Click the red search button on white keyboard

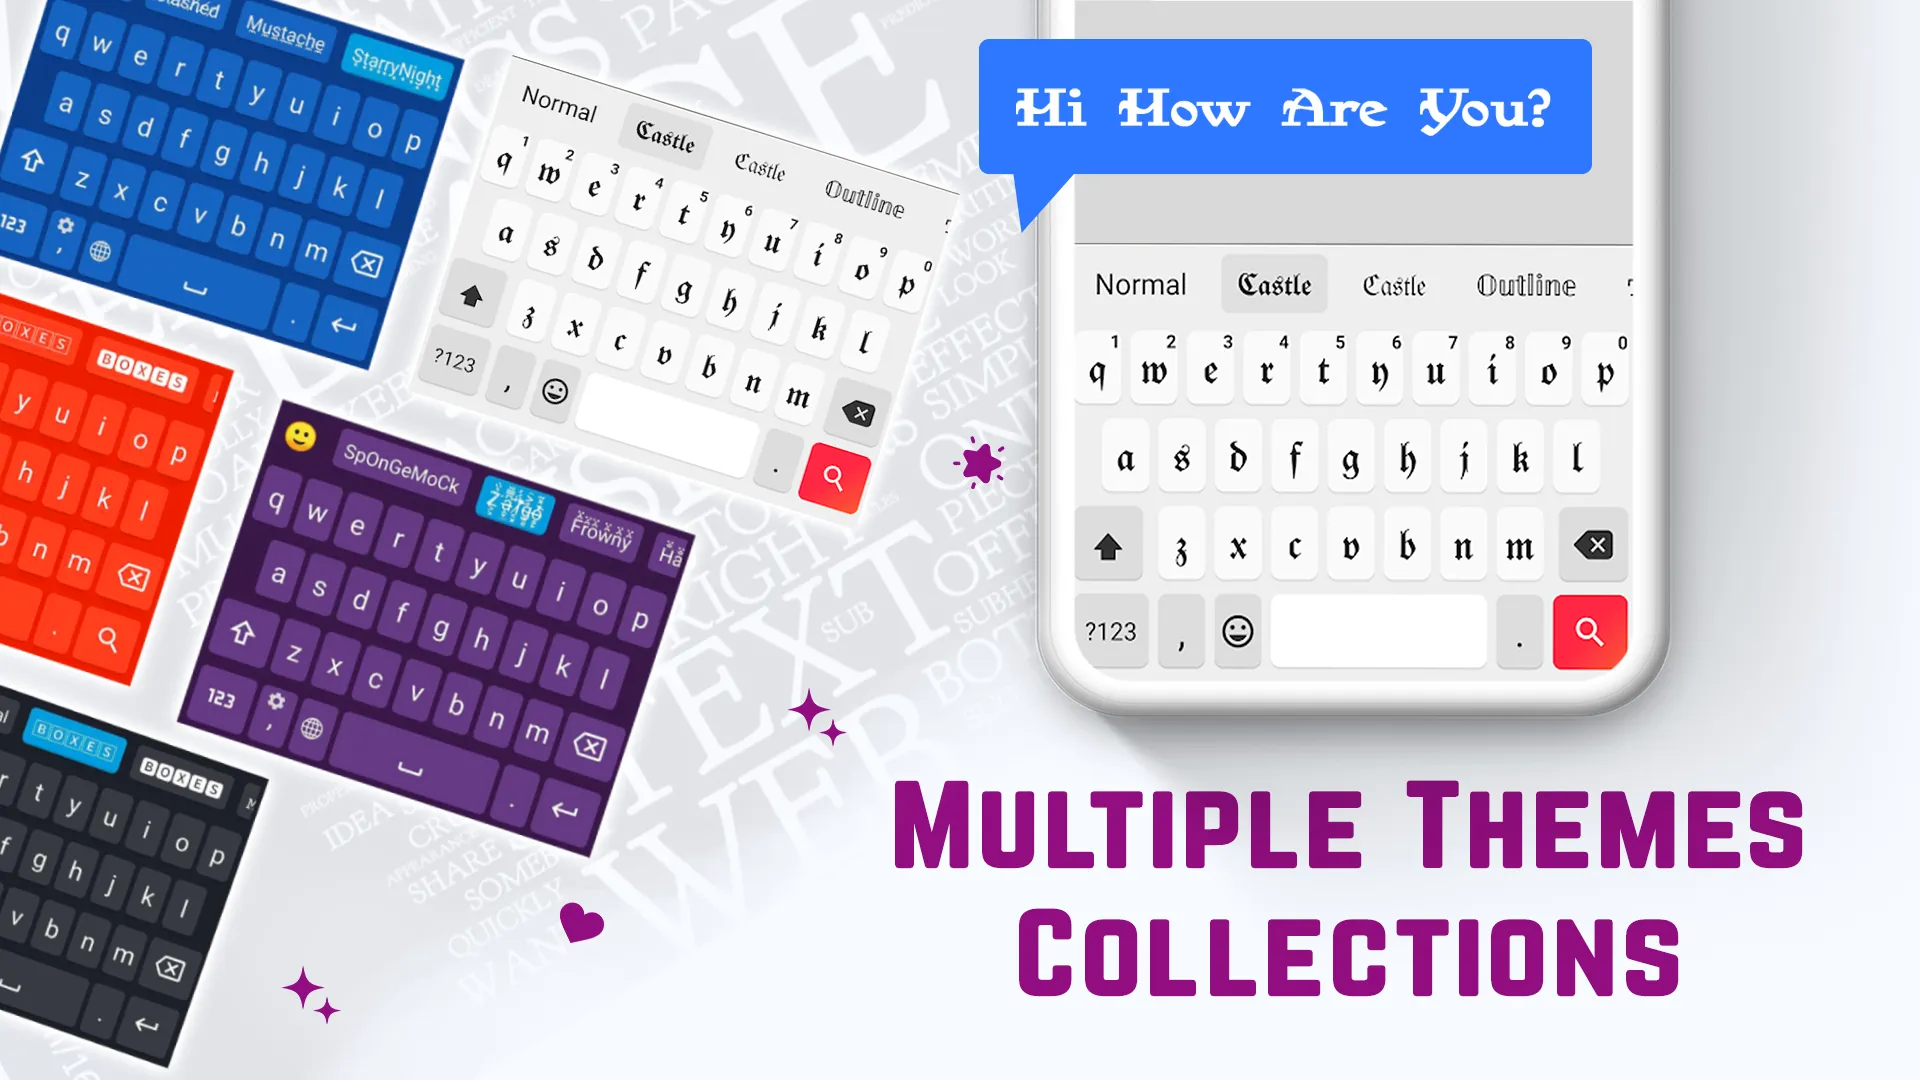coord(836,477)
